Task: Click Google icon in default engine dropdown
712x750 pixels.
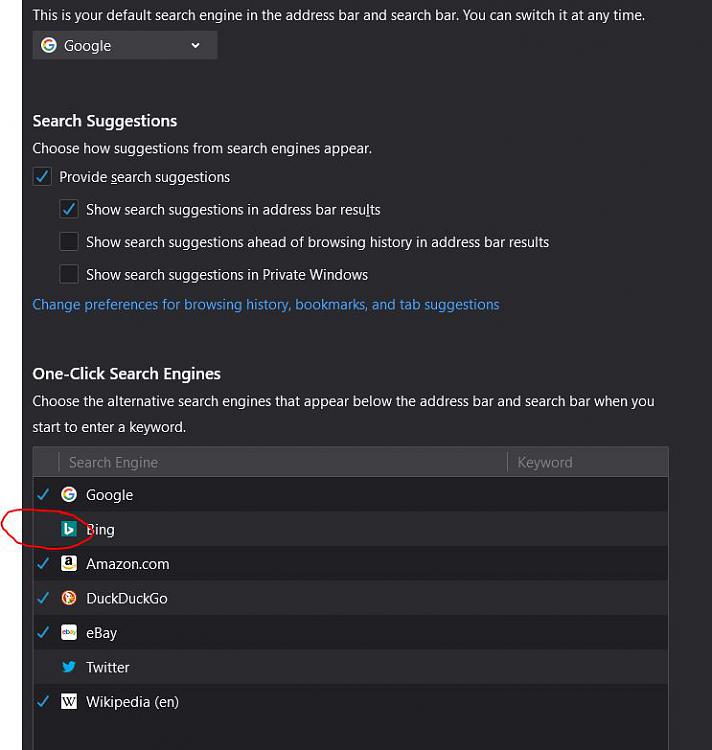Action: tap(49, 45)
